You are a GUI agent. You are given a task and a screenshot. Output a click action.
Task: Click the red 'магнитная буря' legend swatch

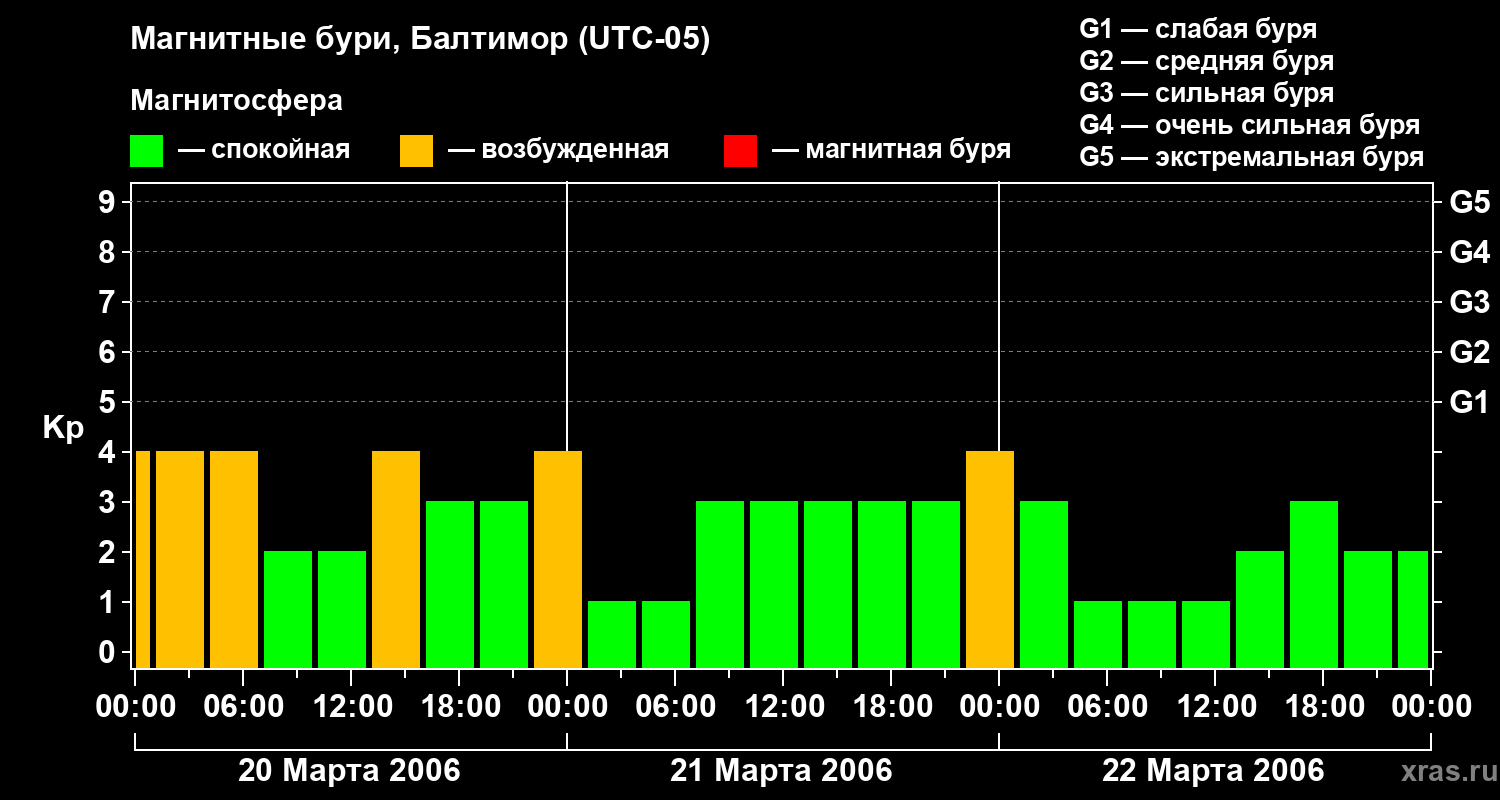coord(740,151)
